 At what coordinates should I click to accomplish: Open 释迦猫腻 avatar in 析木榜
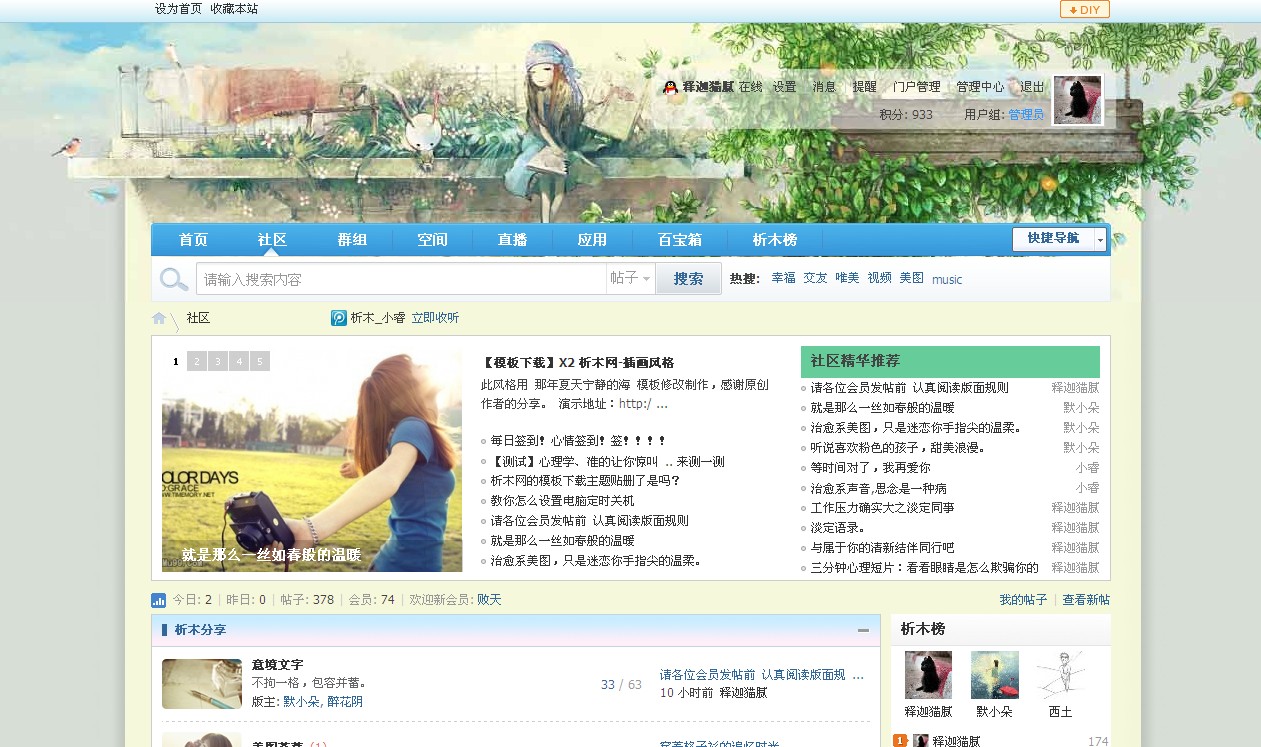tap(929, 675)
